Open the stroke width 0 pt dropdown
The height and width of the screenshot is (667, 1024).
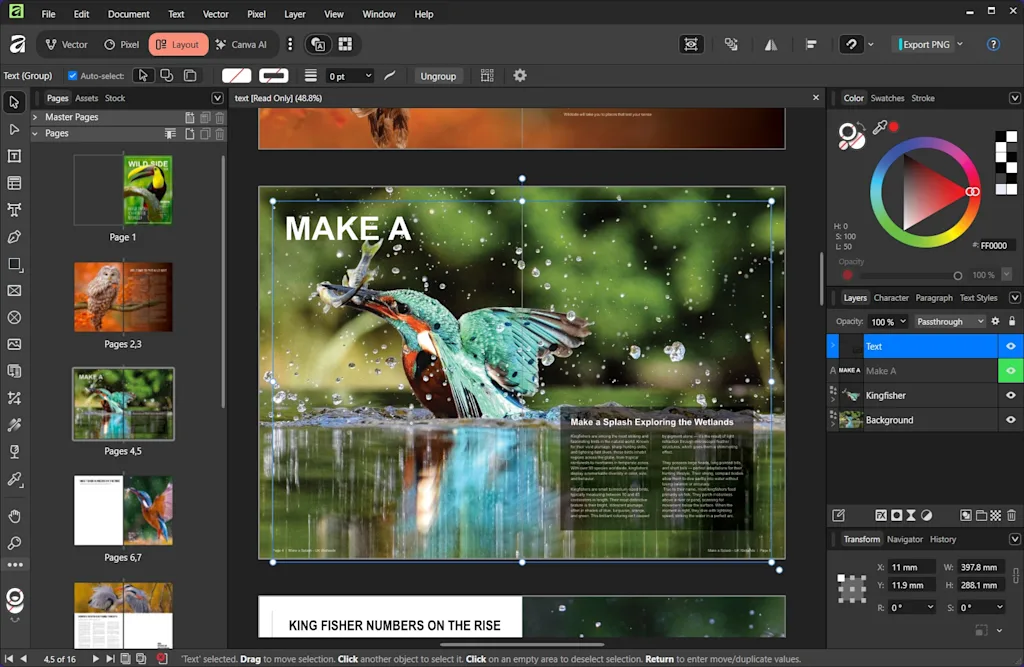tap(368, 76)
